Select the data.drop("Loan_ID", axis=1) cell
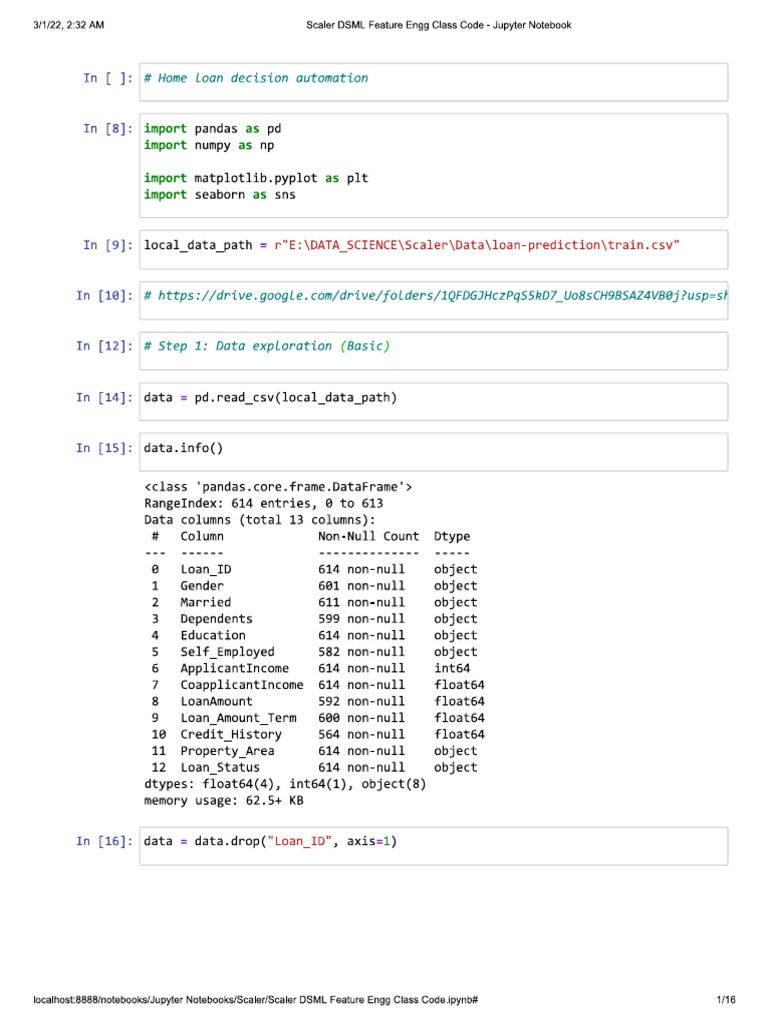This screenshot has height=1024, width=768. click(x=433, y=846)
